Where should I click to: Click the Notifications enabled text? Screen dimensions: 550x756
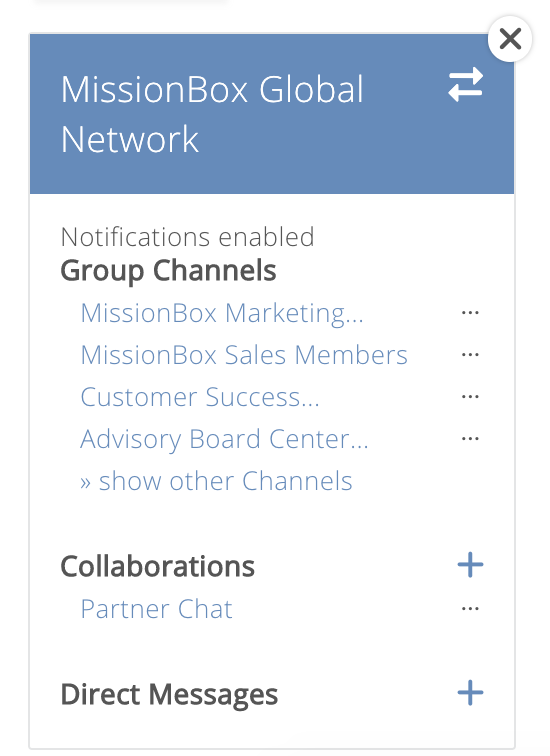pyautogui.click(x=188, y=237)
